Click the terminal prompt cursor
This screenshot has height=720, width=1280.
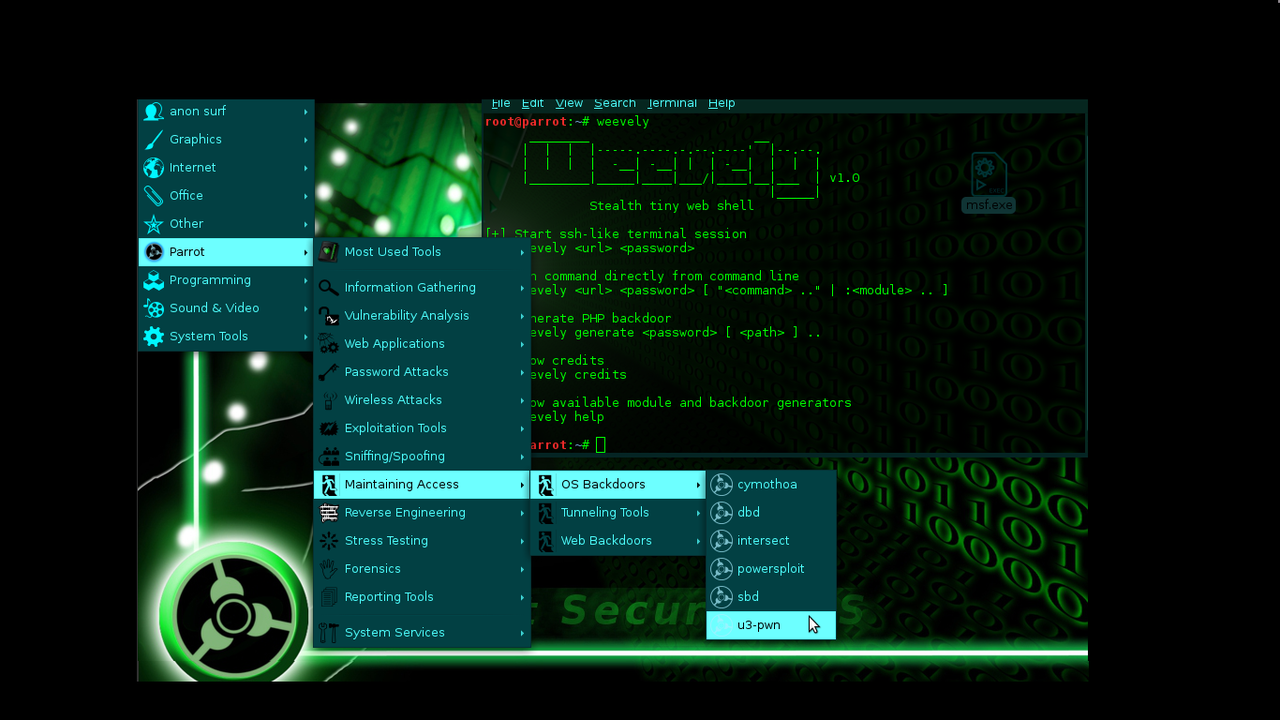point(600,445)
